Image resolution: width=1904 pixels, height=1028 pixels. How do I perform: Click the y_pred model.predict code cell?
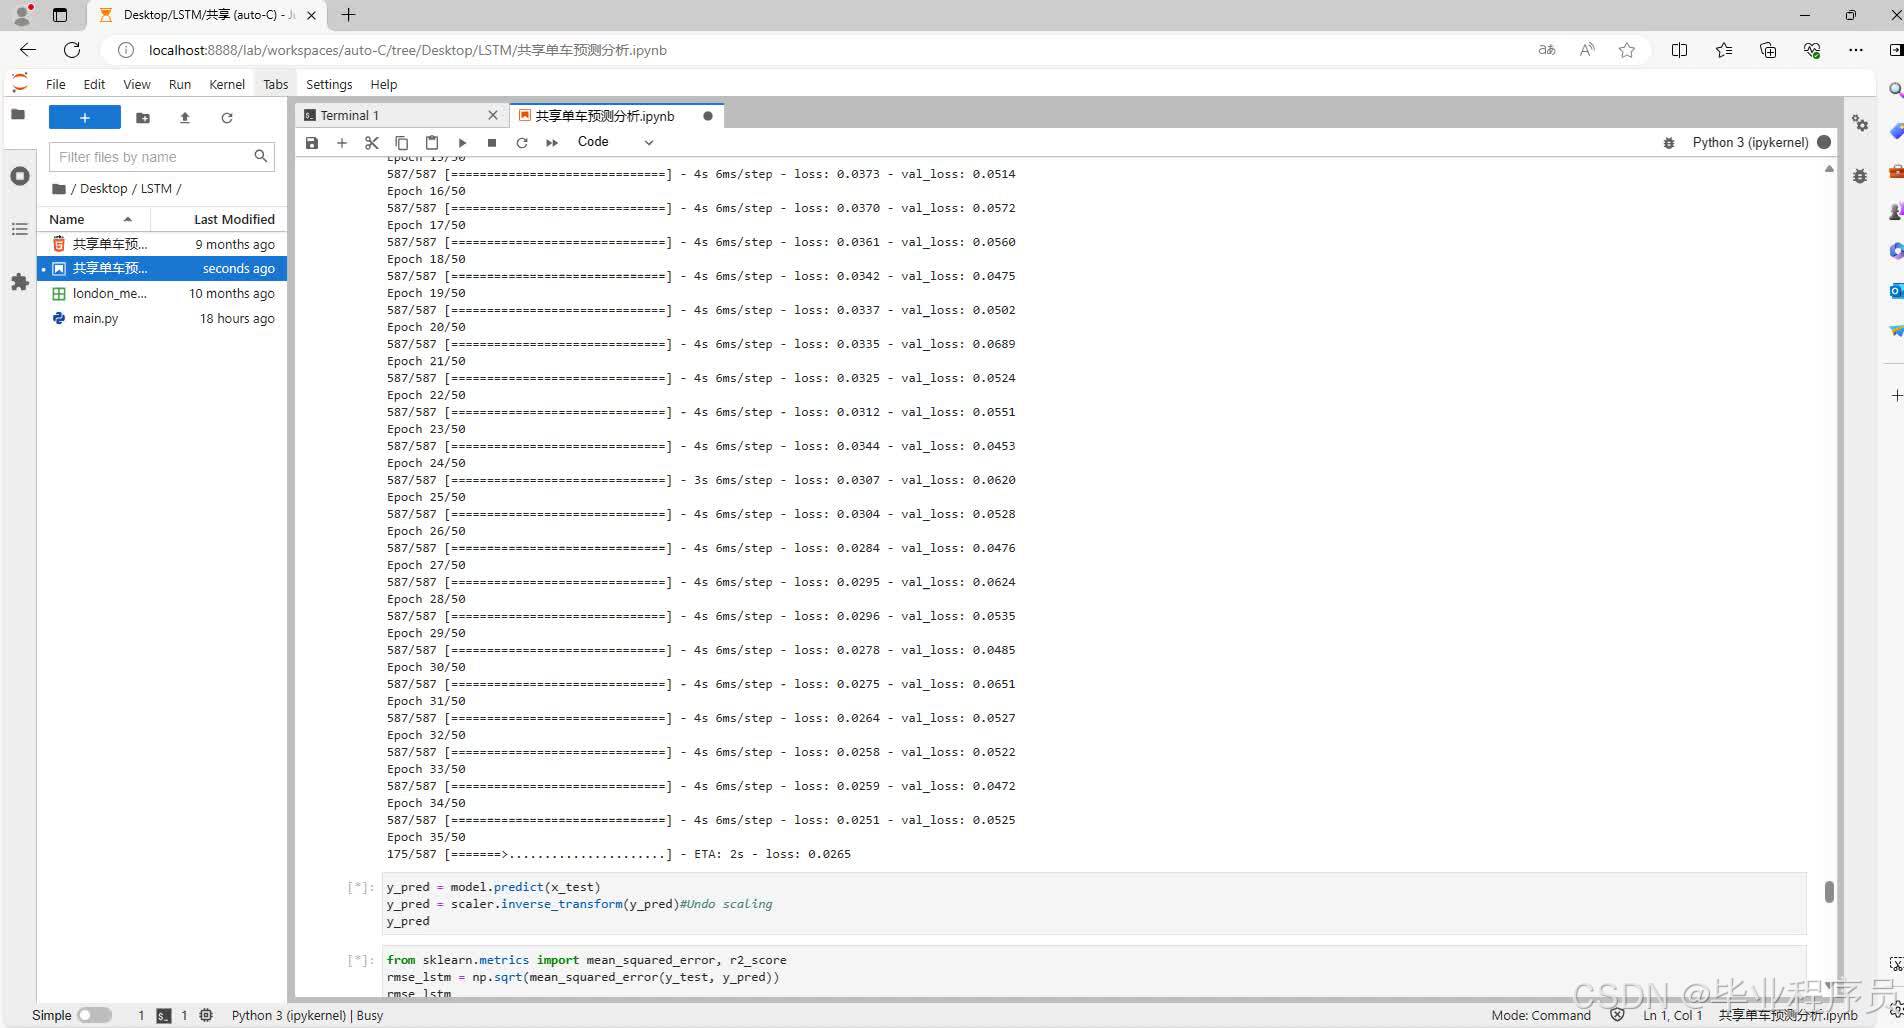click(1094, 904)
